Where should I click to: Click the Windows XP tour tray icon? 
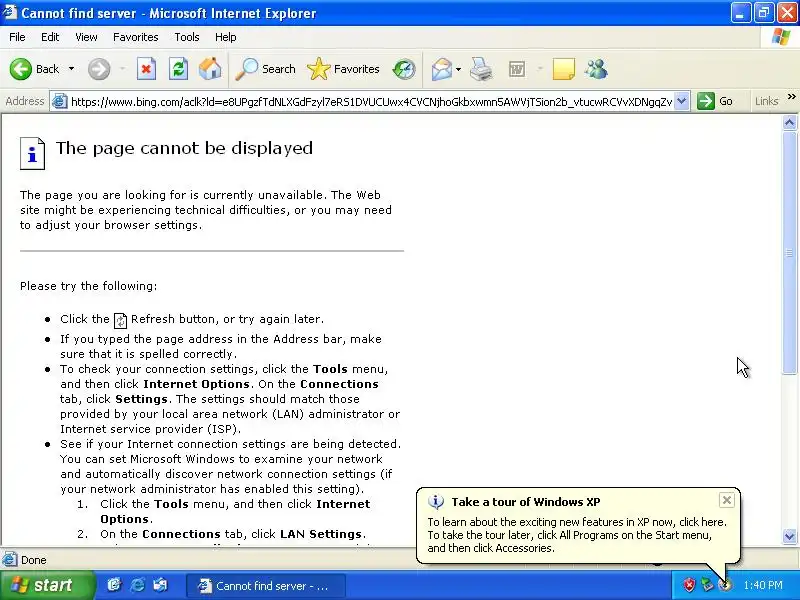click(x=724, y=585)
